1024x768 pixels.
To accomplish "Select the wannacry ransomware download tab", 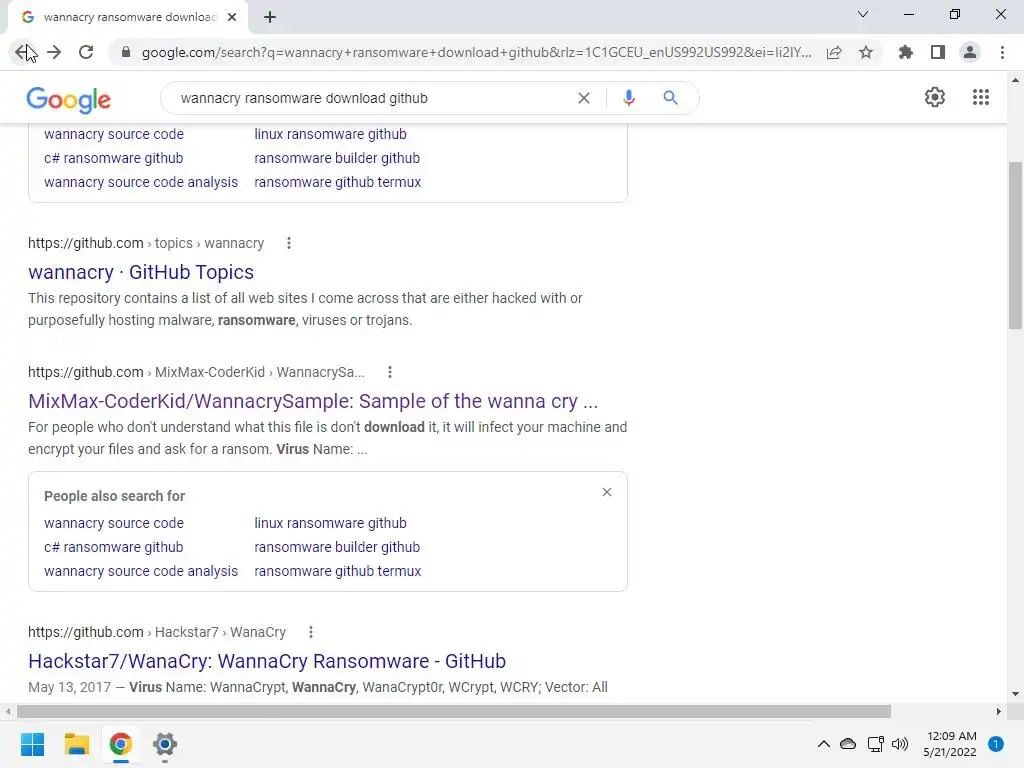I will 129,17.
